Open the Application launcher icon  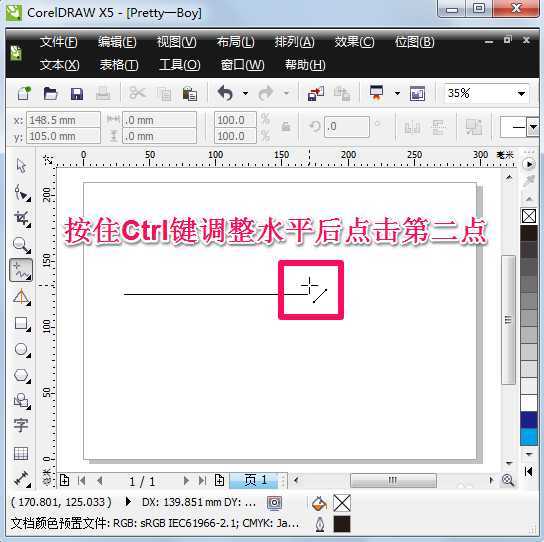(376, 93)
